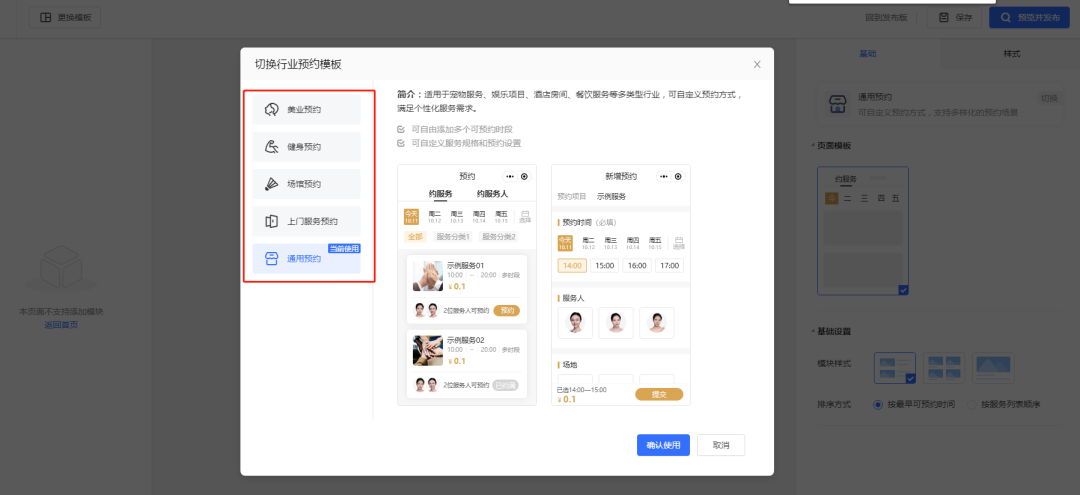The image size is (1080, 495).
Task: Select the 16:00 time slot
Action: (637, 266)
